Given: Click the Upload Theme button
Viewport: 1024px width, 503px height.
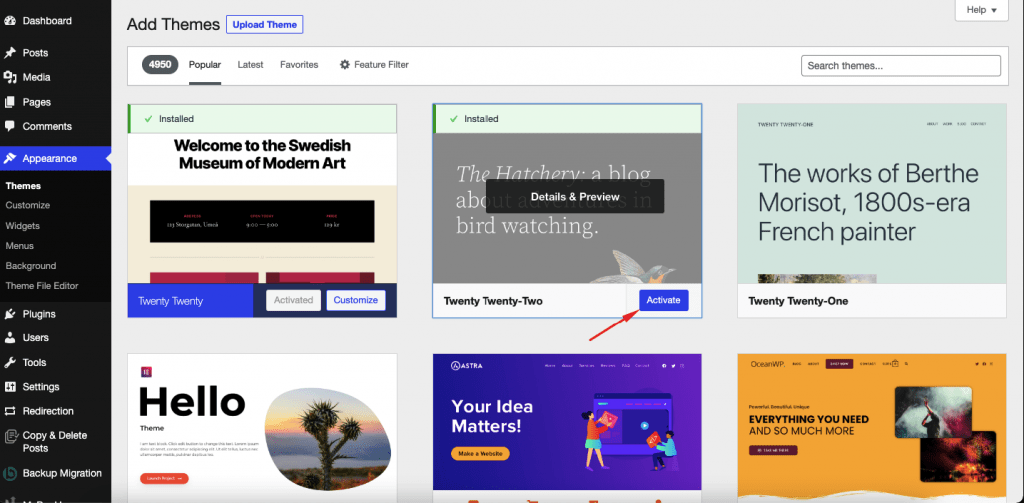Looking at the screenshot, I should click(264, 25).
